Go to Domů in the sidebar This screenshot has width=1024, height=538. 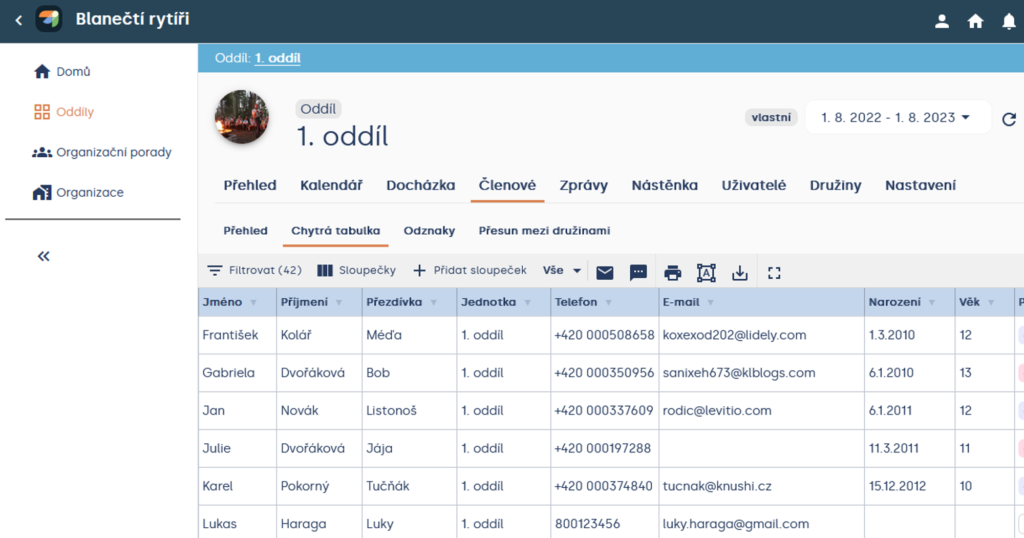tap(62, 72)
